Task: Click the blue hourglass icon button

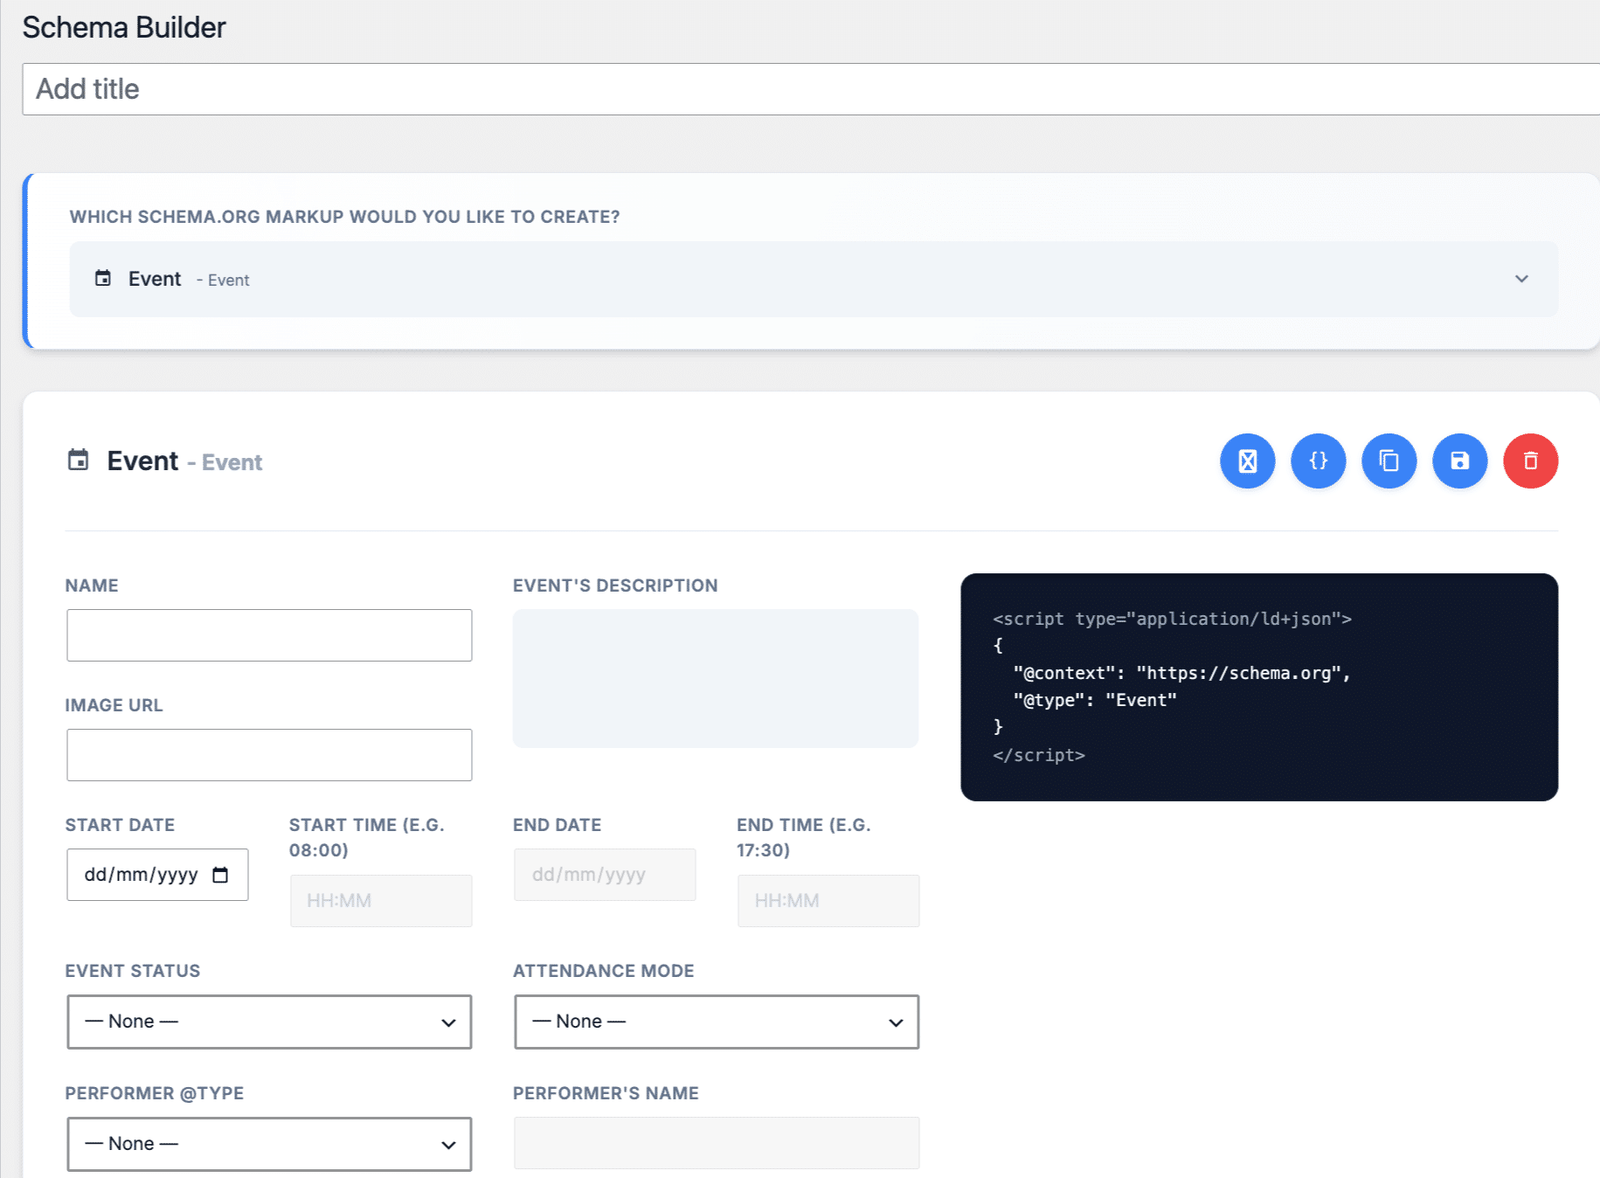Action: tap(1247, 461)
